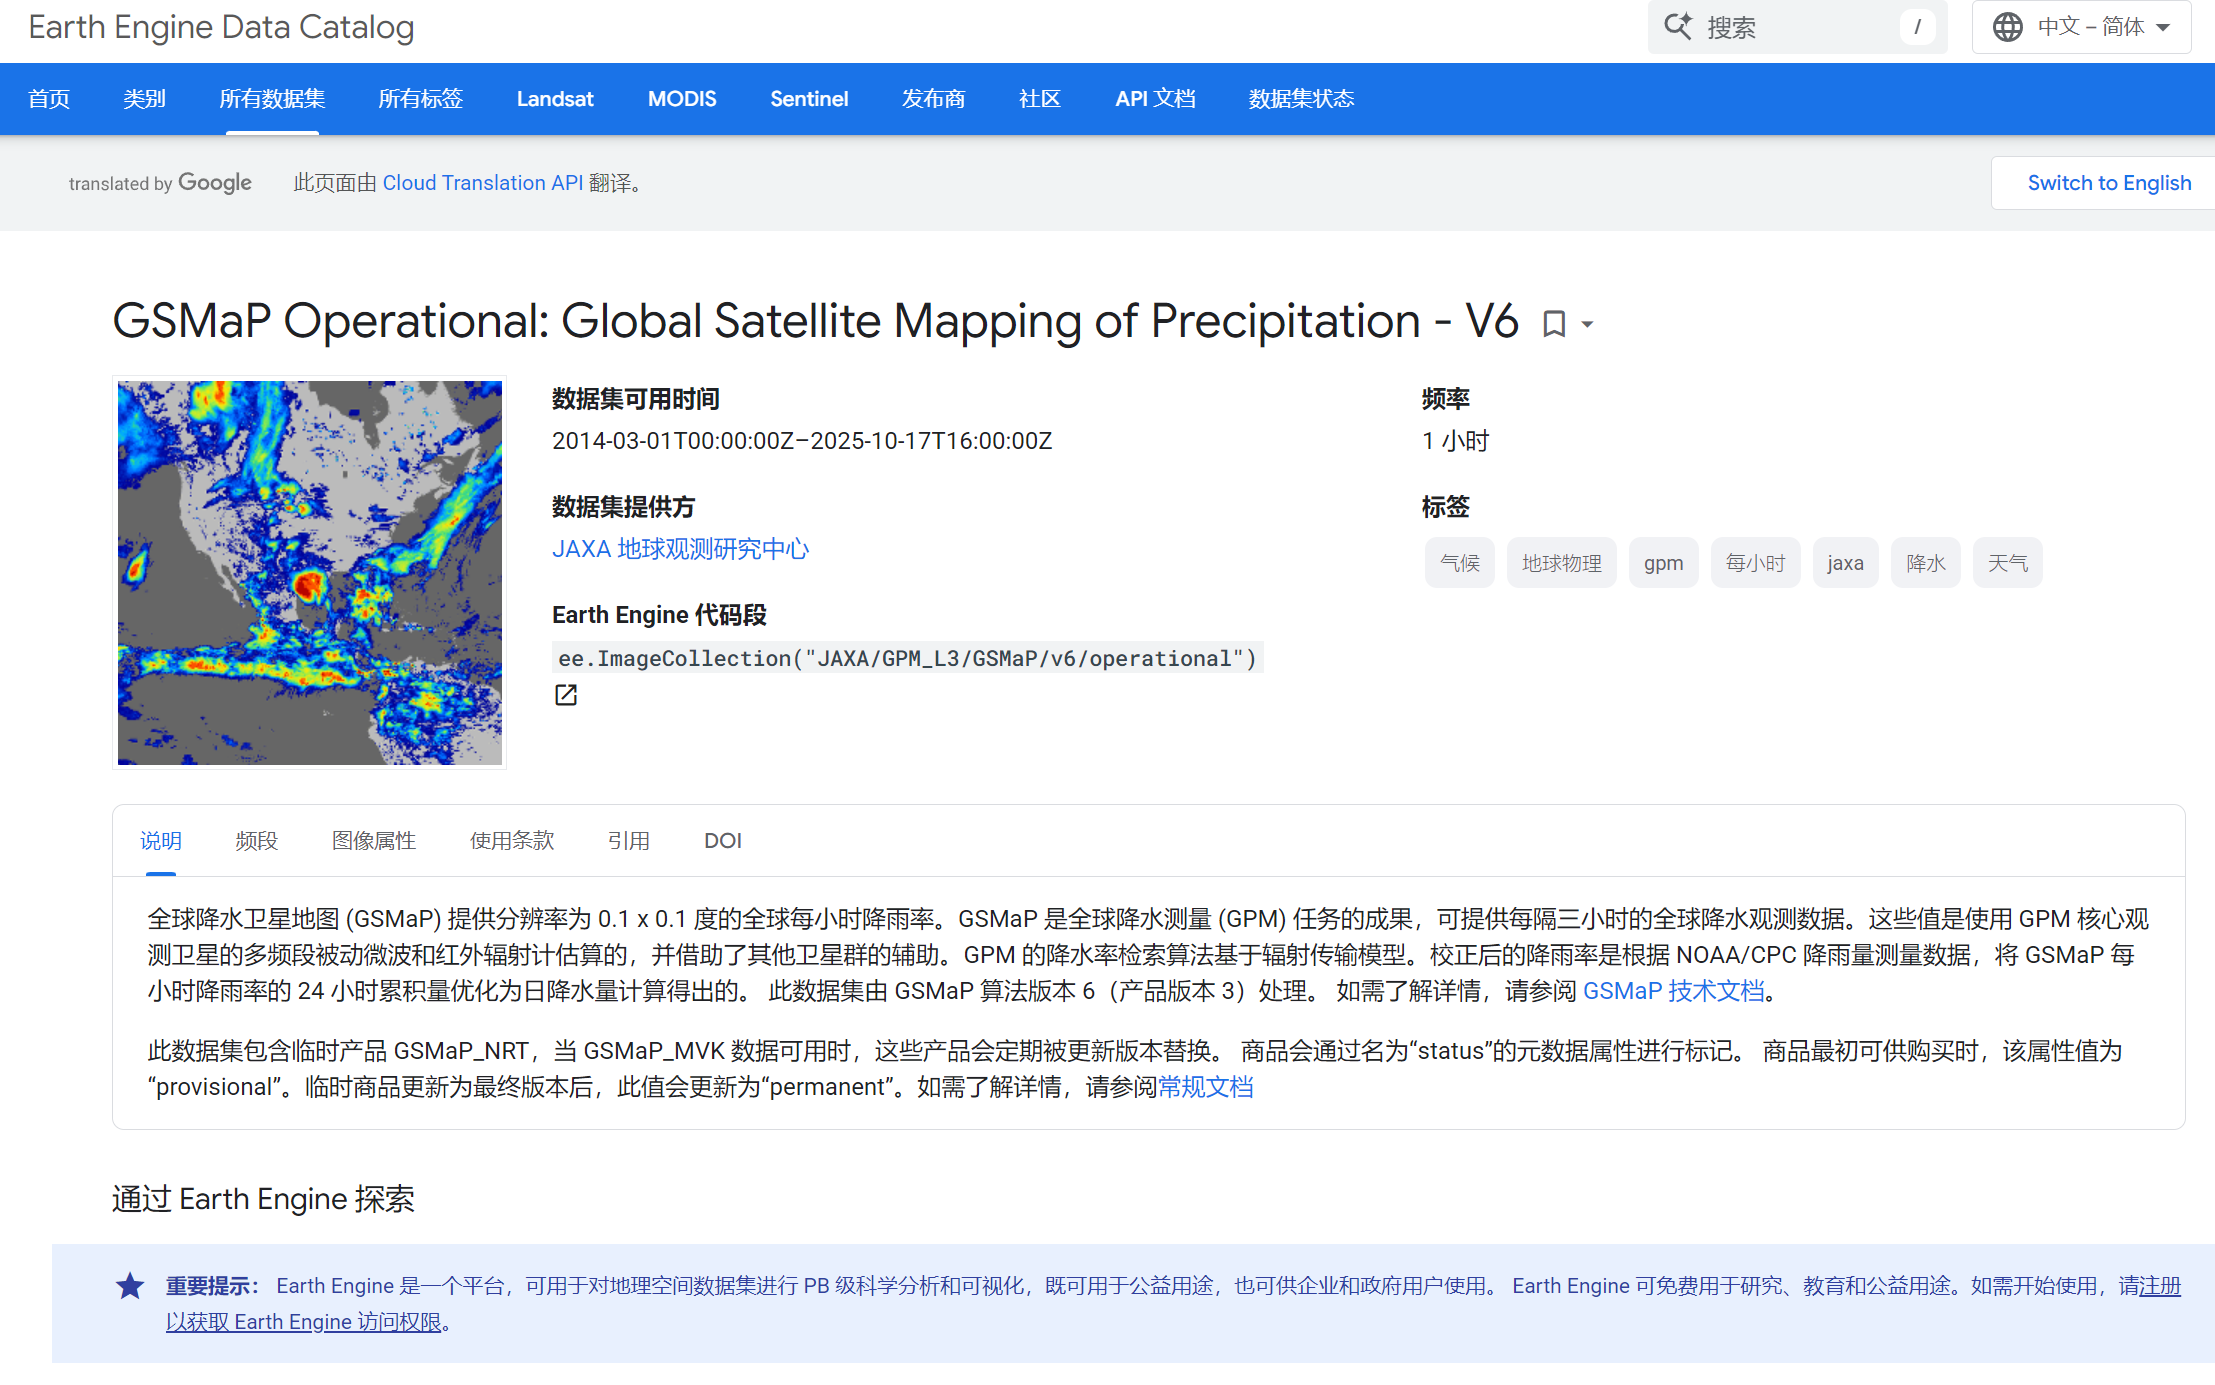Click the Cloud Translation API link
This screenshot has height=1385, width=2215.
click(482, 183)
